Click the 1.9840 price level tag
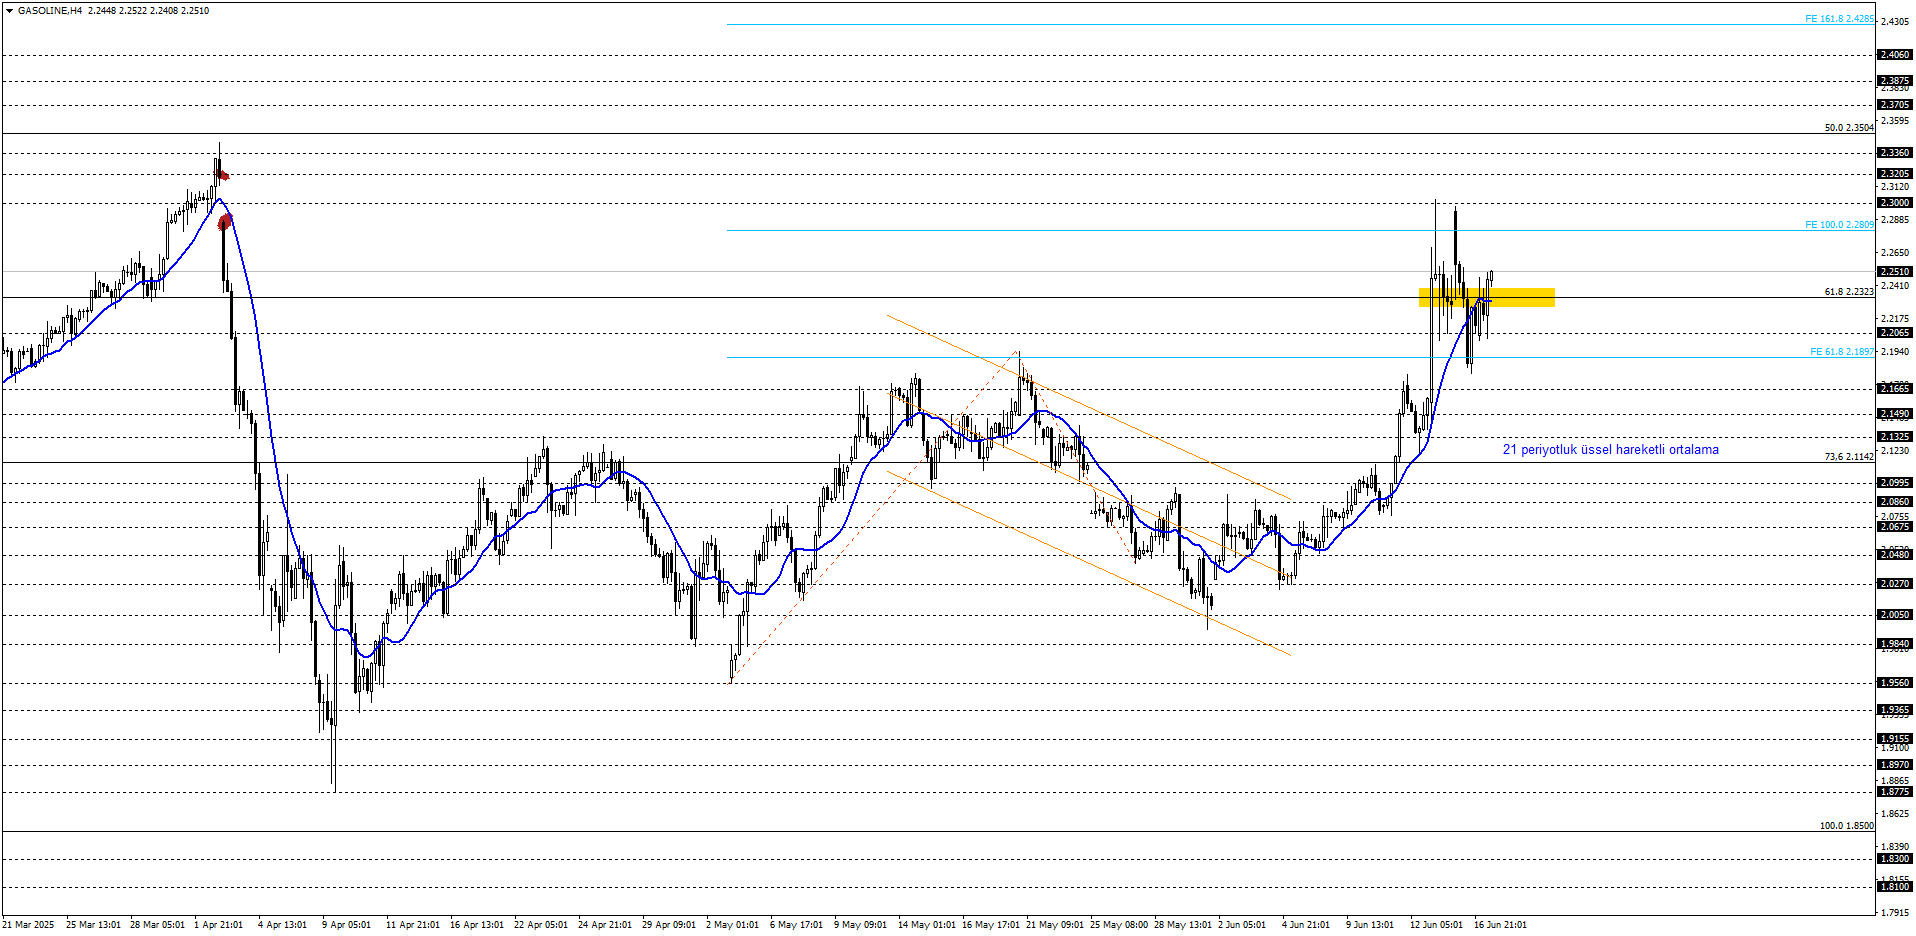 pyautogui.click(x=1895, y=644)
